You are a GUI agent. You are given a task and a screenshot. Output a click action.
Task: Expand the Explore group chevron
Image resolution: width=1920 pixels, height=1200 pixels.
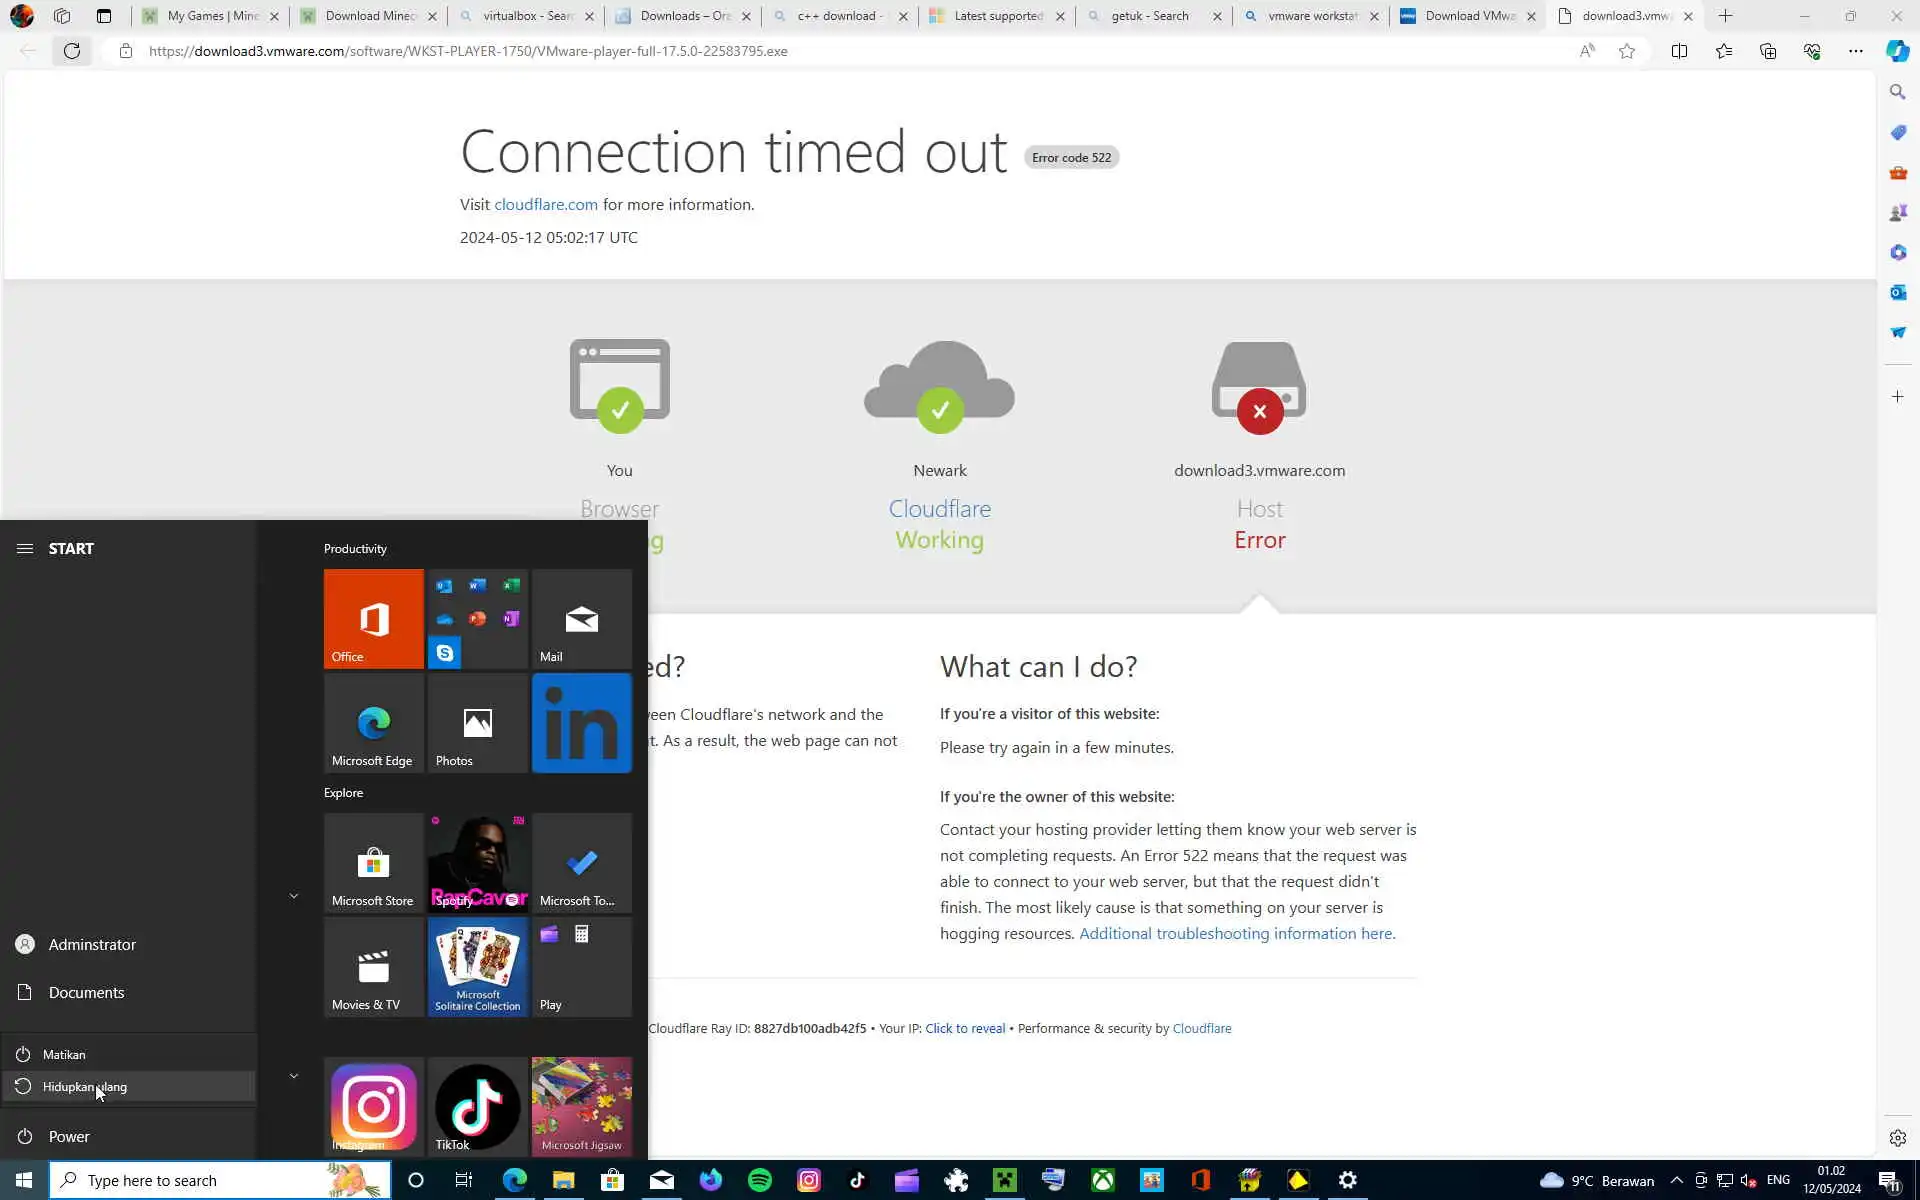tap(293, 896)
